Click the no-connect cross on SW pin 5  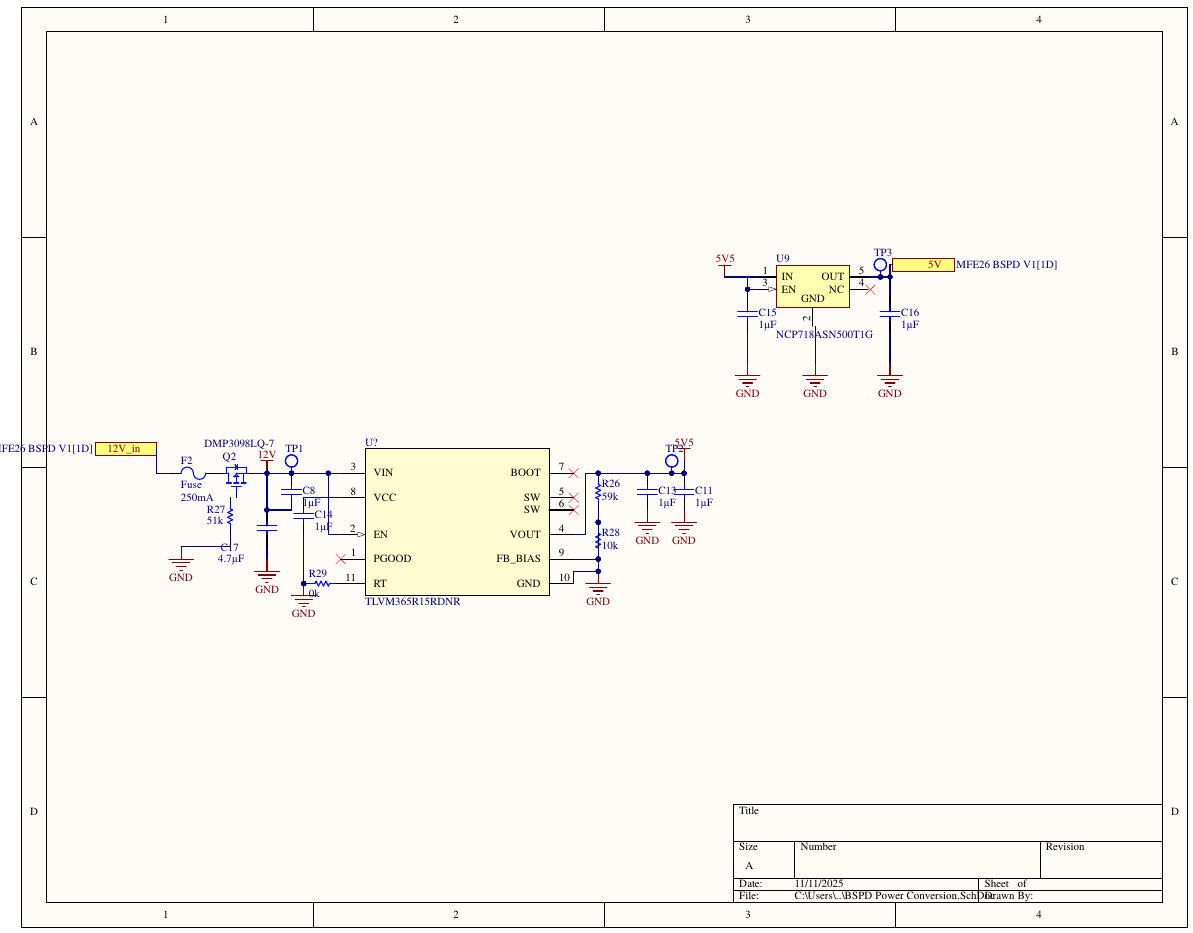(x=574, y=498)
